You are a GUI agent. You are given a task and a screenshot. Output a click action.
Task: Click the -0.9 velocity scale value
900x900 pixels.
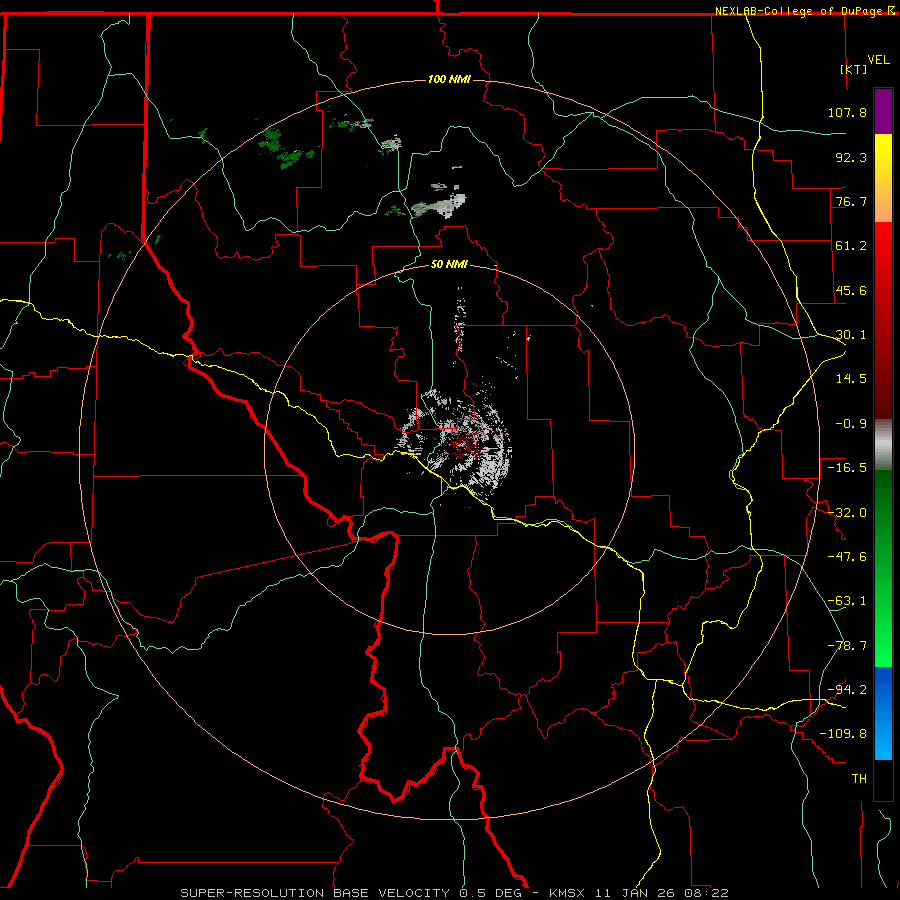coord(851,424)
